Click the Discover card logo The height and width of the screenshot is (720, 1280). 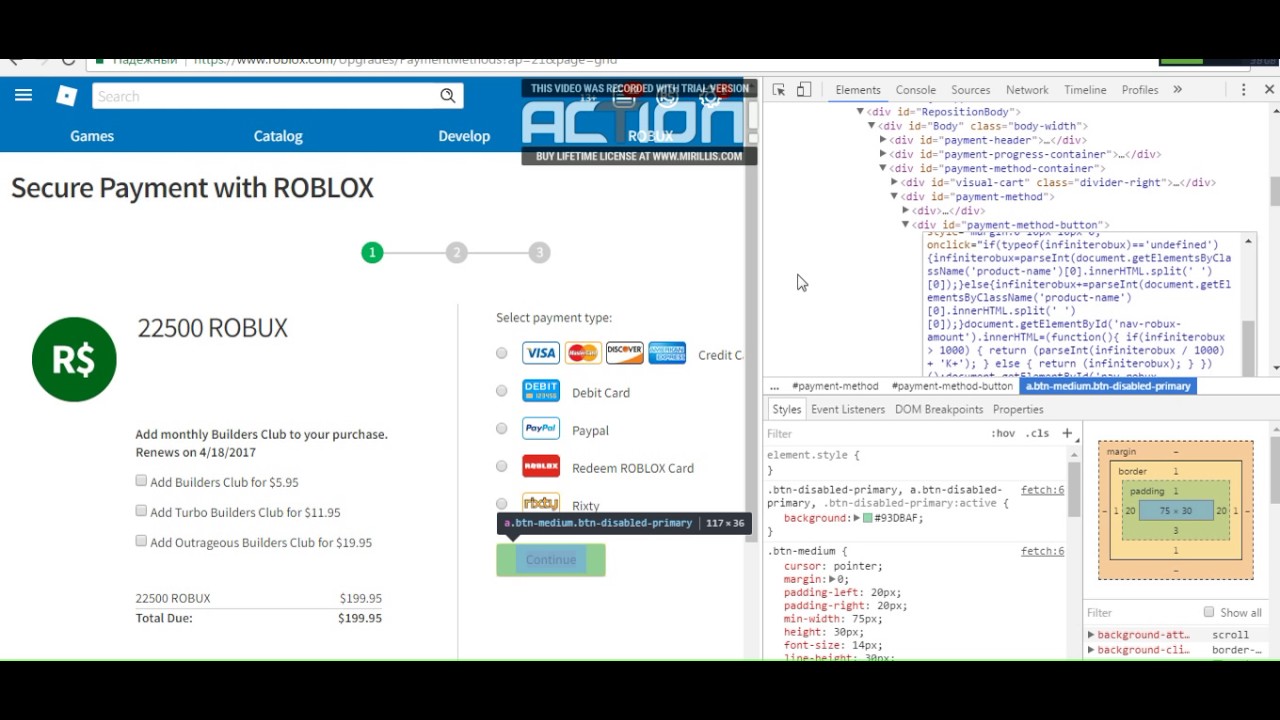pyautogui.click(x=624, y=353)
